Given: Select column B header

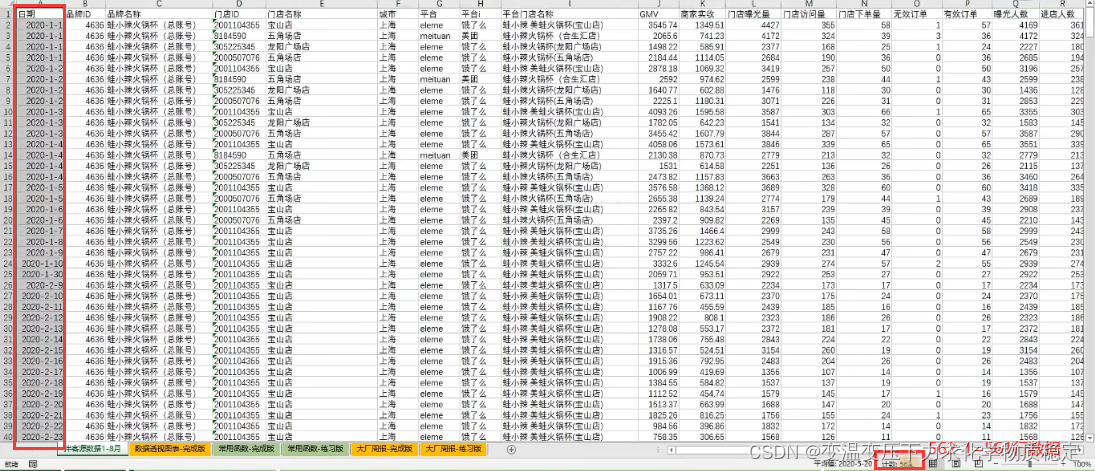Looking at the screenshot, I should click(85, 4).
